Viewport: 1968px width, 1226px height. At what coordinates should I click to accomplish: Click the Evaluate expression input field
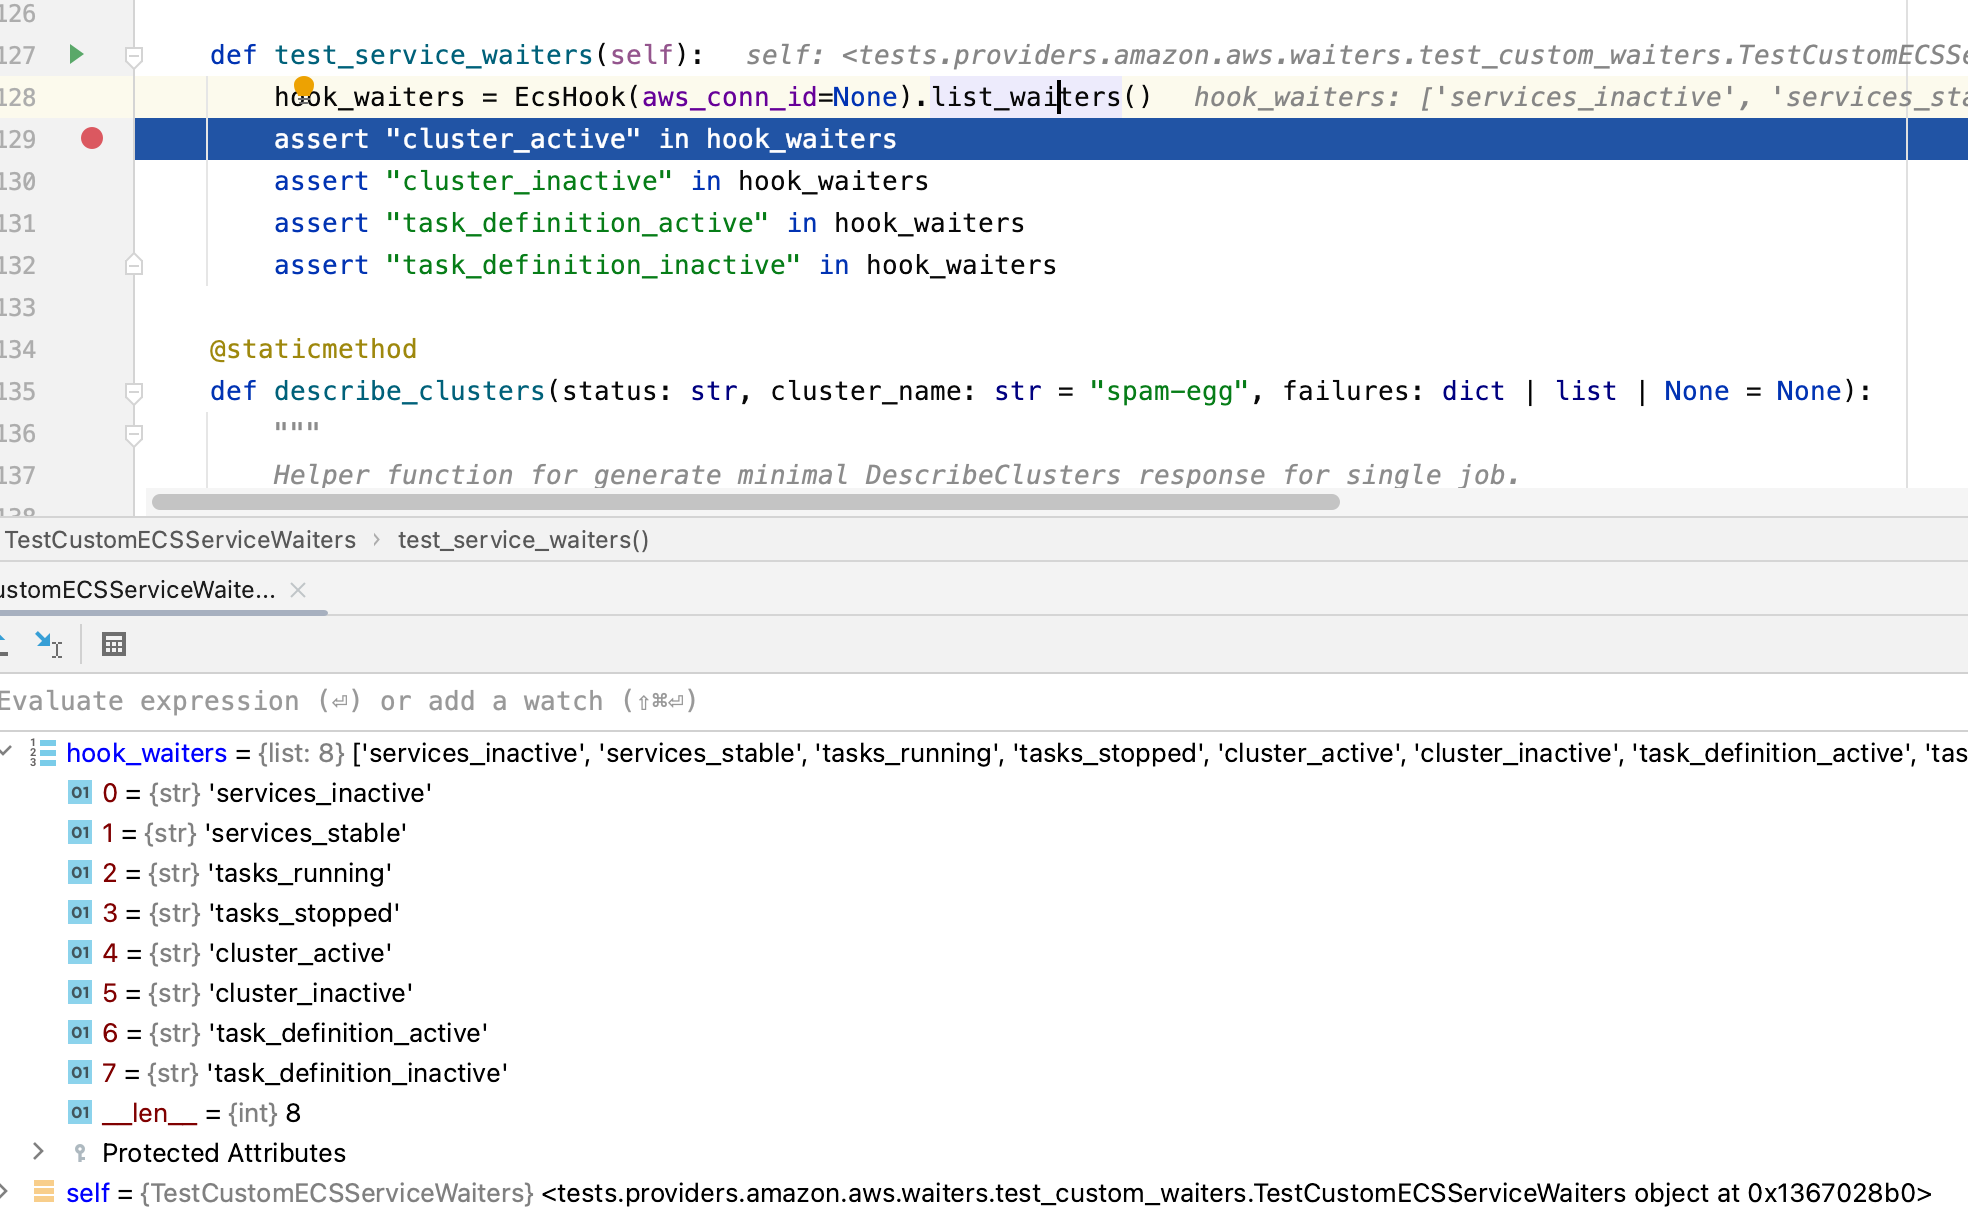click(984, 701)
